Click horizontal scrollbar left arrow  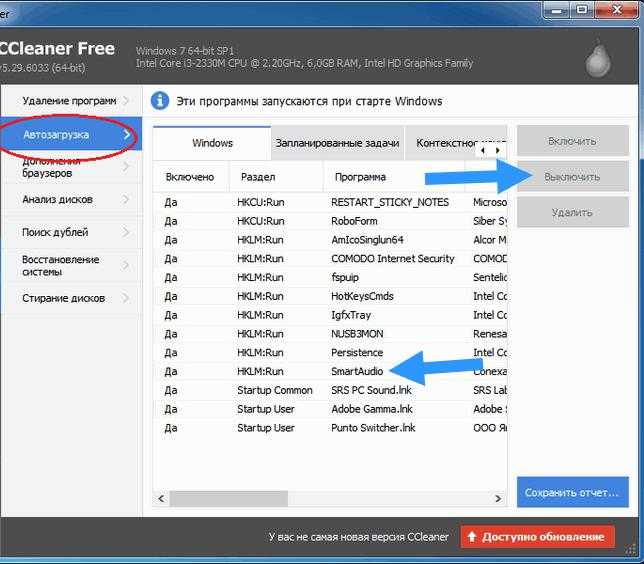161,499
